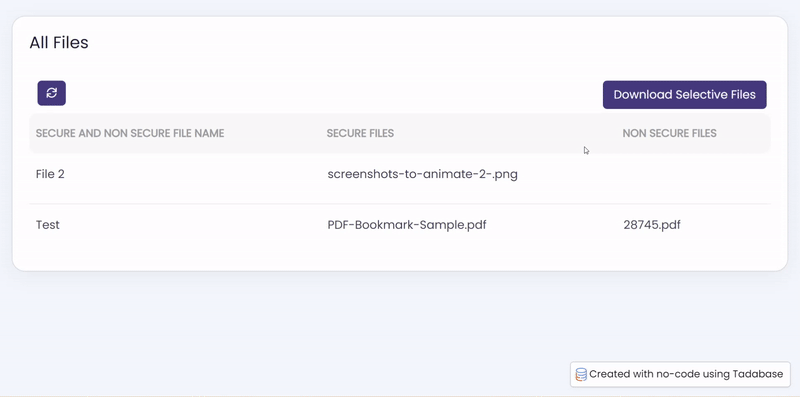Click Download Selective Files button

point(684,94)
